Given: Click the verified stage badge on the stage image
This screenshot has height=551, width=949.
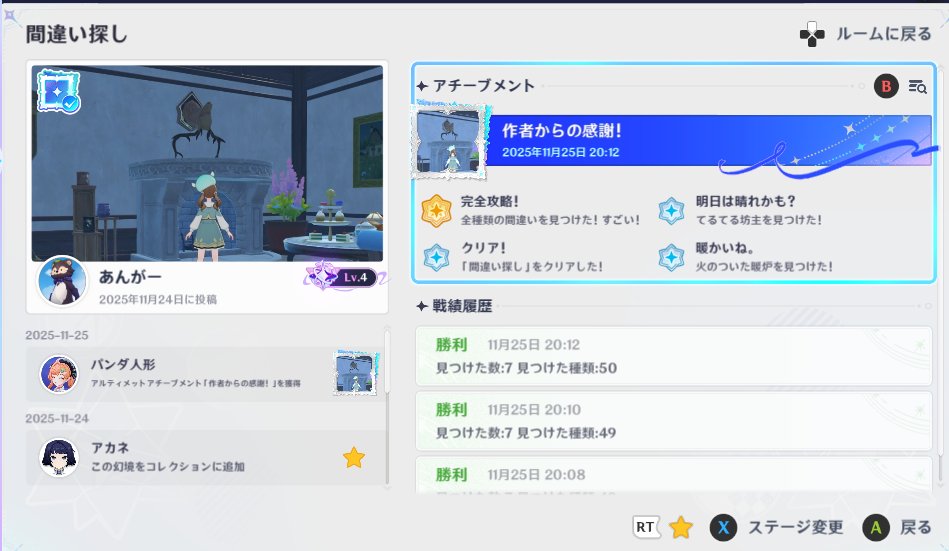Looking at the screenshot, I should click(x=59, y=91).
